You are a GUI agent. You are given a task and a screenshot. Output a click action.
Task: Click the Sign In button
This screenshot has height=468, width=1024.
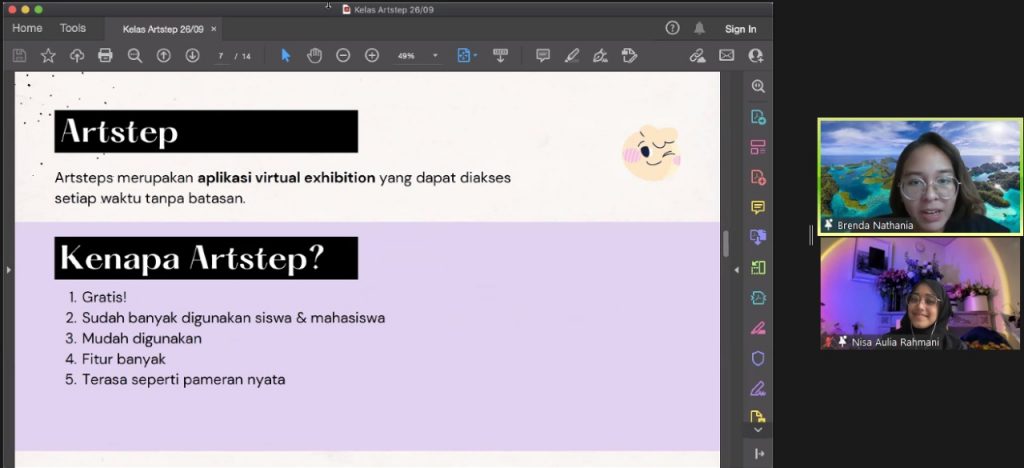[741, 29]
